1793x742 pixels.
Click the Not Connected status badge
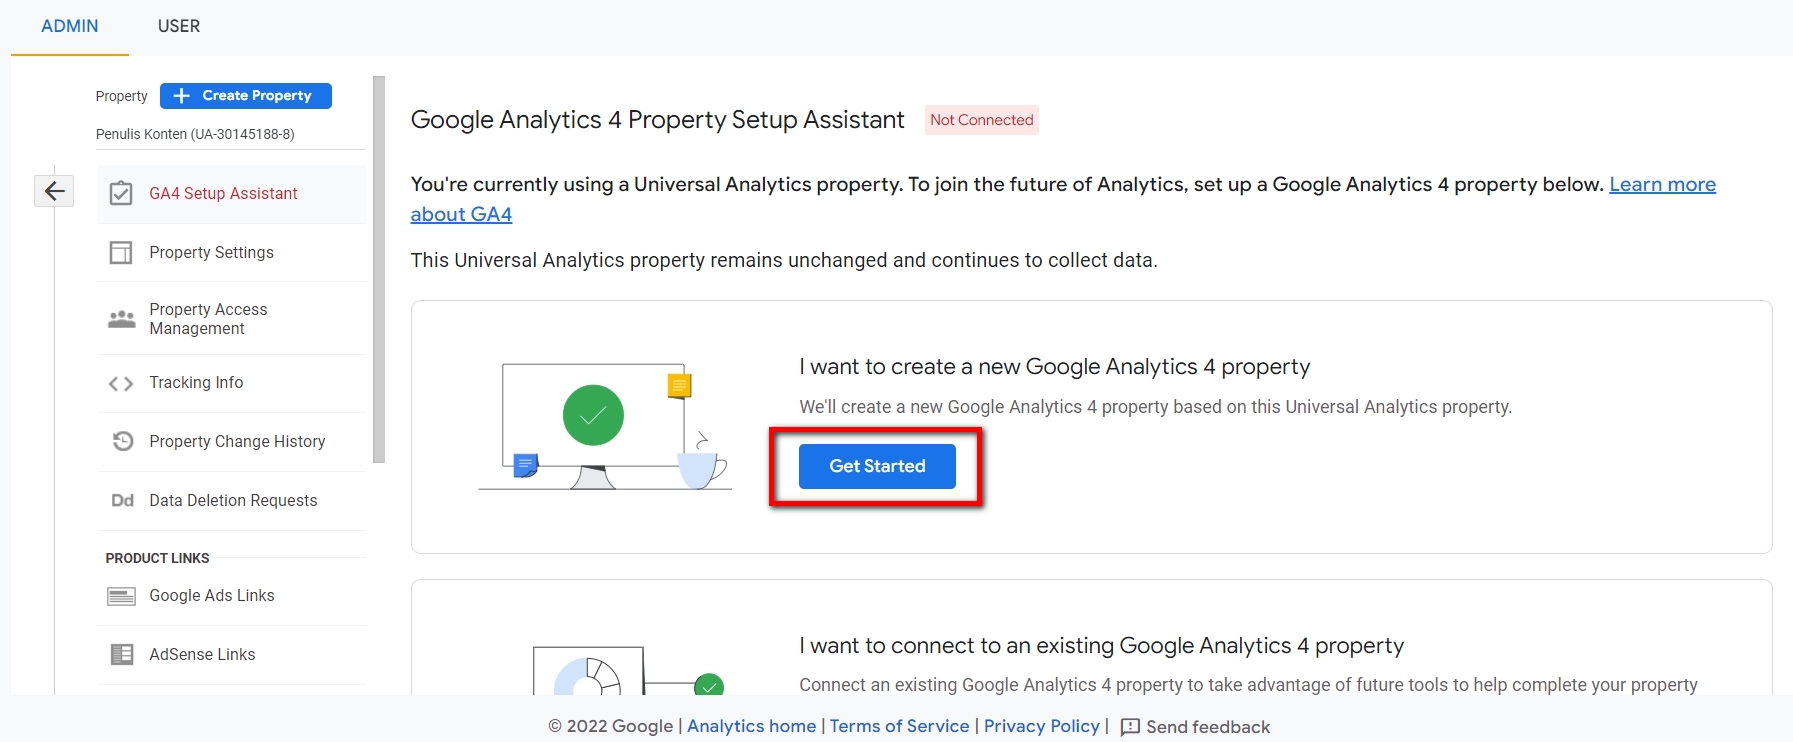coord(981,120)
